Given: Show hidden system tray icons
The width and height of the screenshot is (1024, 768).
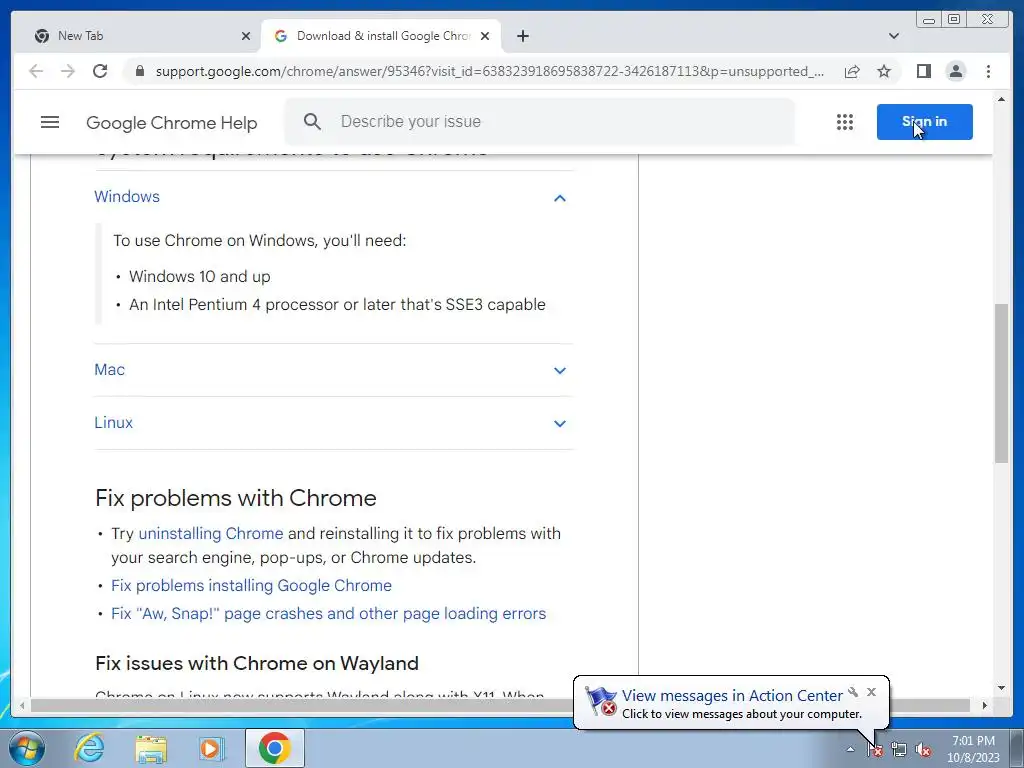Looking at the screenshot, I should pyautogui.click(x=850, y=750).
